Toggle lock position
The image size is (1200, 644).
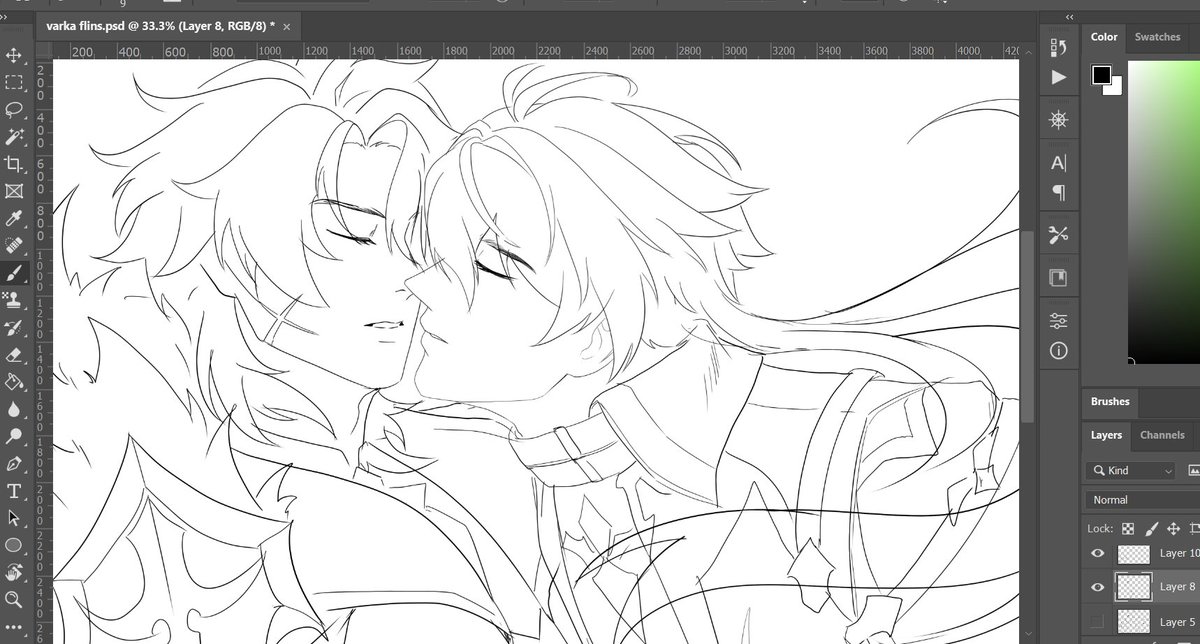(1173, 528)
